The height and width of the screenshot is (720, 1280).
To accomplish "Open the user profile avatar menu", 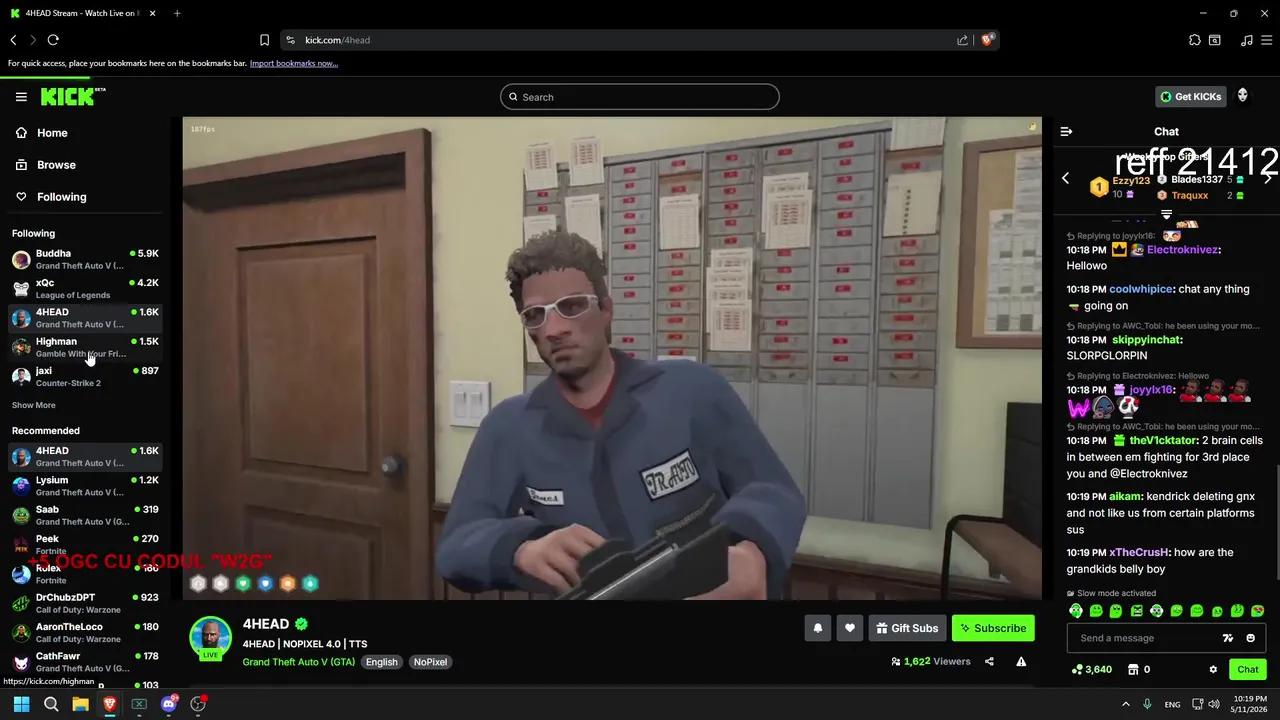I will click(x=1243, y=96).
